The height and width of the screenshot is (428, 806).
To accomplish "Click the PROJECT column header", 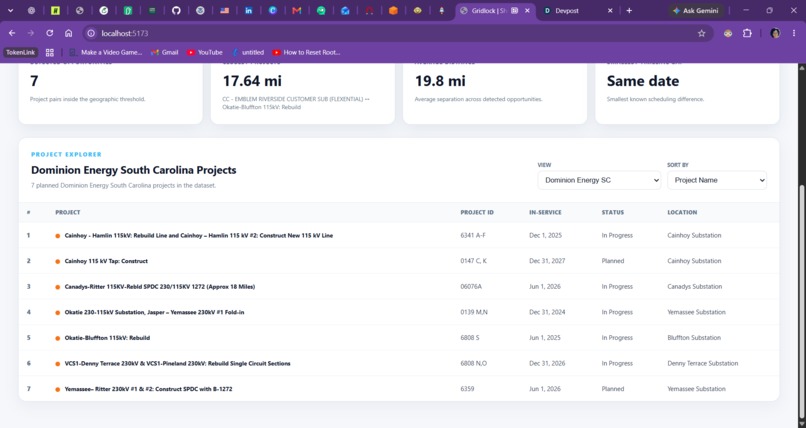I will [68, 212].
